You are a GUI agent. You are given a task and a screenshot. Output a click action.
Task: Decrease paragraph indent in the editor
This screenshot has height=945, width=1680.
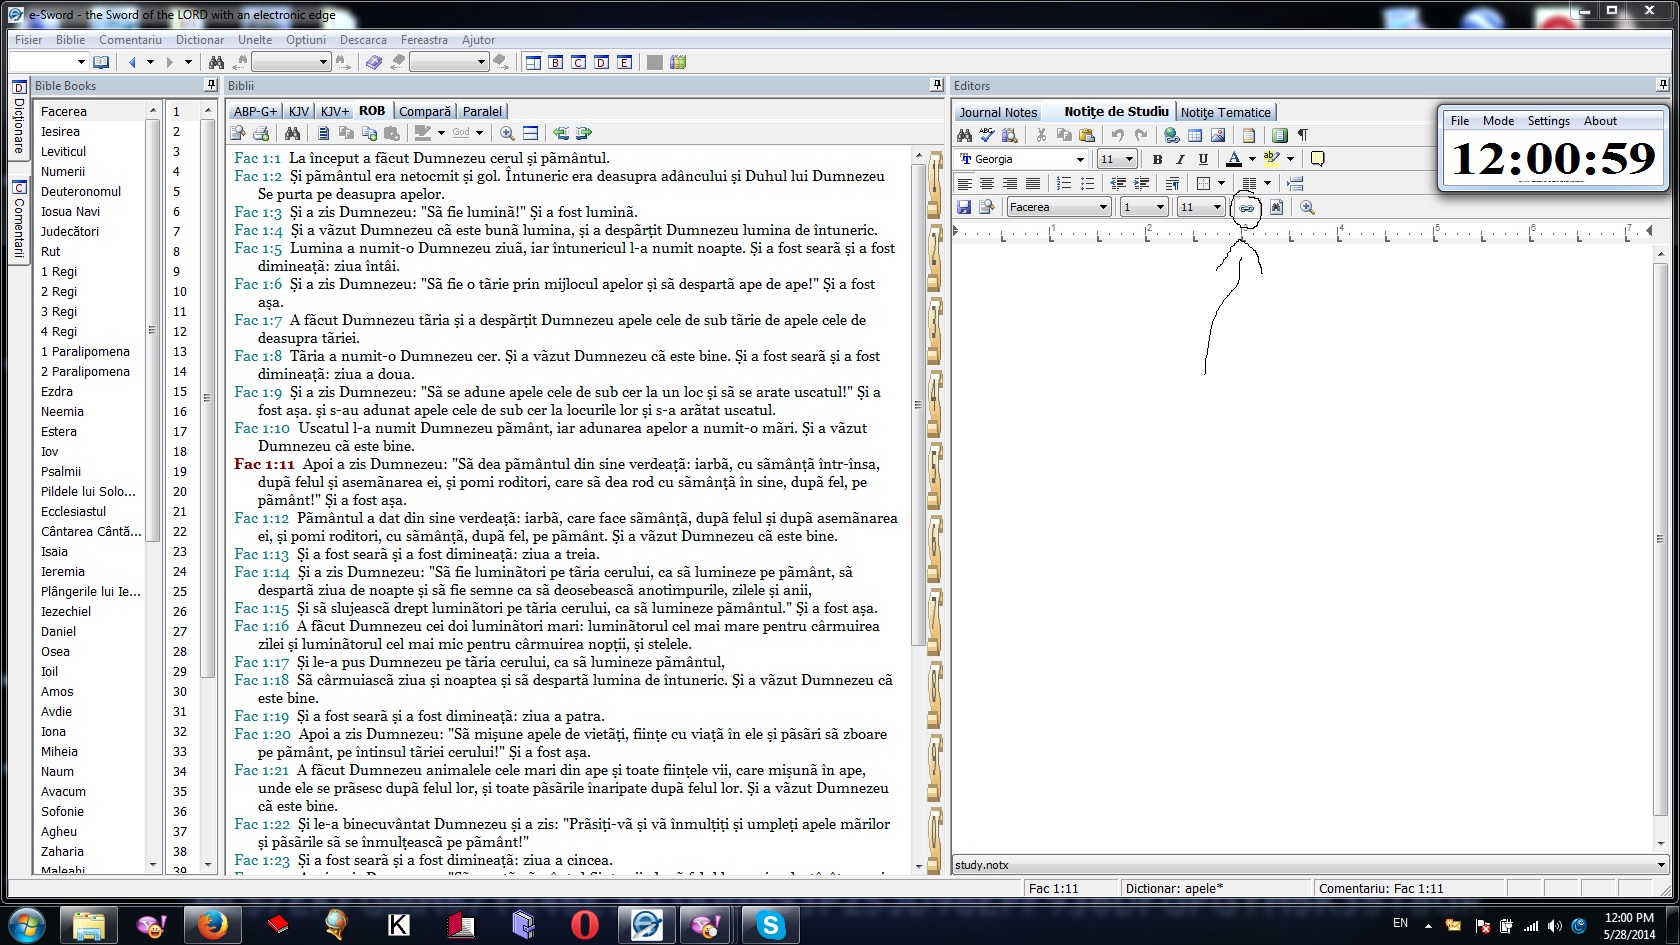click(x=1118, y=183)
